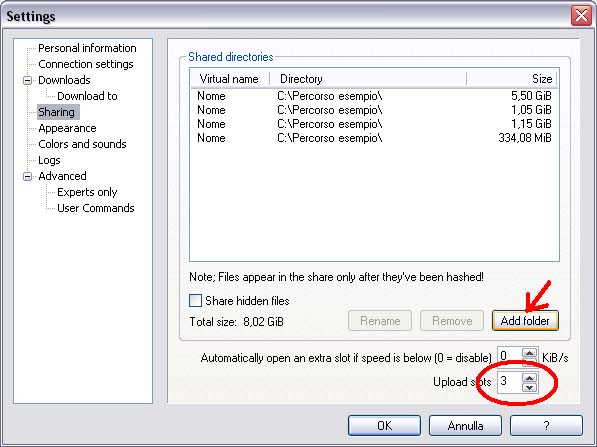Collapse the Advanced tree node
The image size is (597, 447).
coord(27,176)
